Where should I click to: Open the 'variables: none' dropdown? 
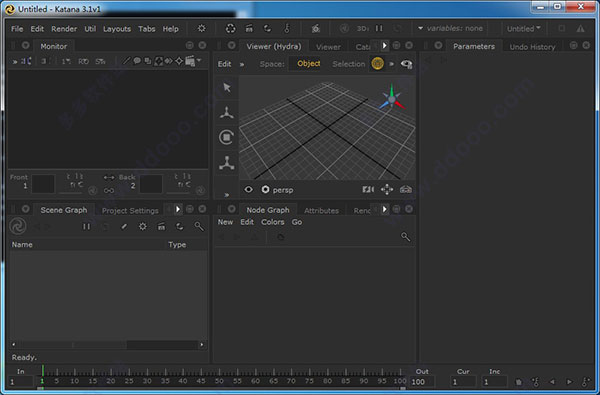tap(450, 28)
